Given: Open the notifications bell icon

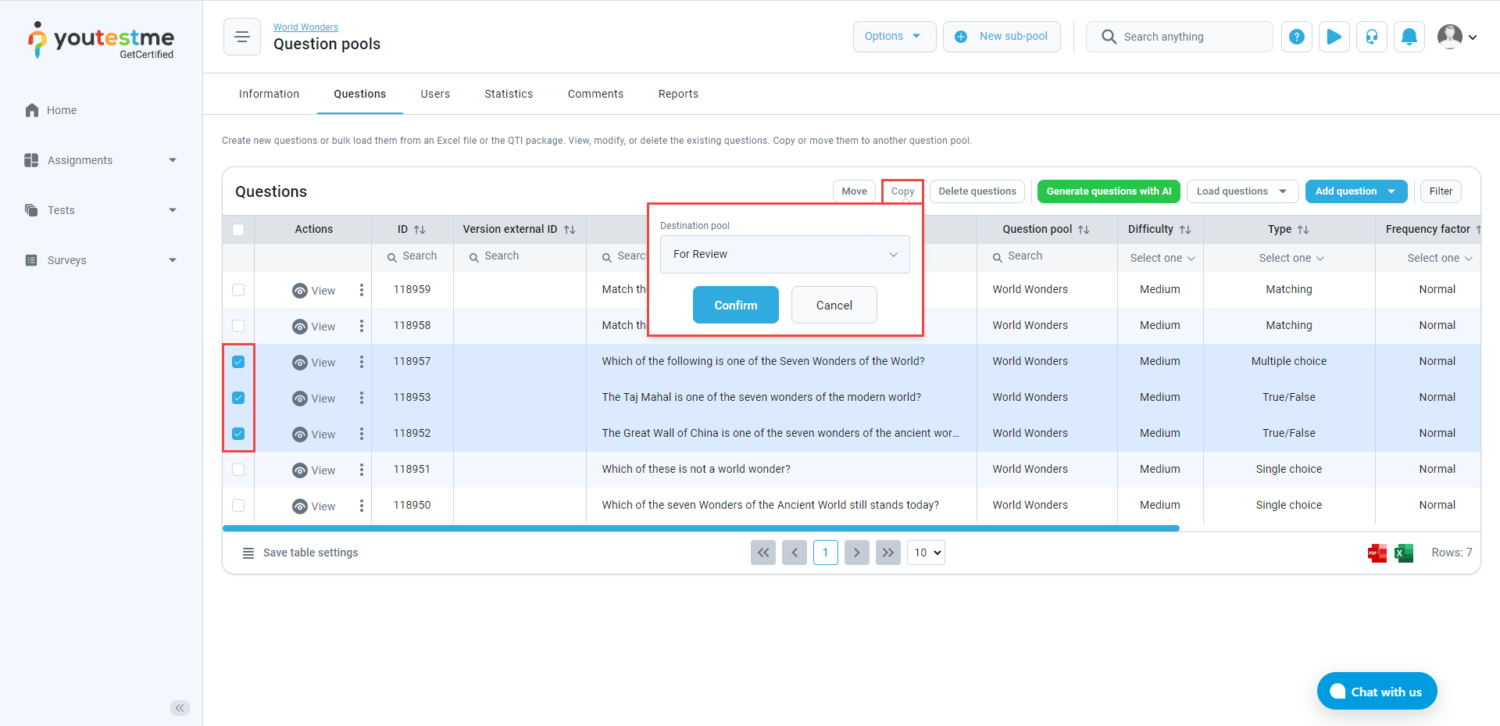Looking at the screenshot, I should click(x=1409, y=37).
